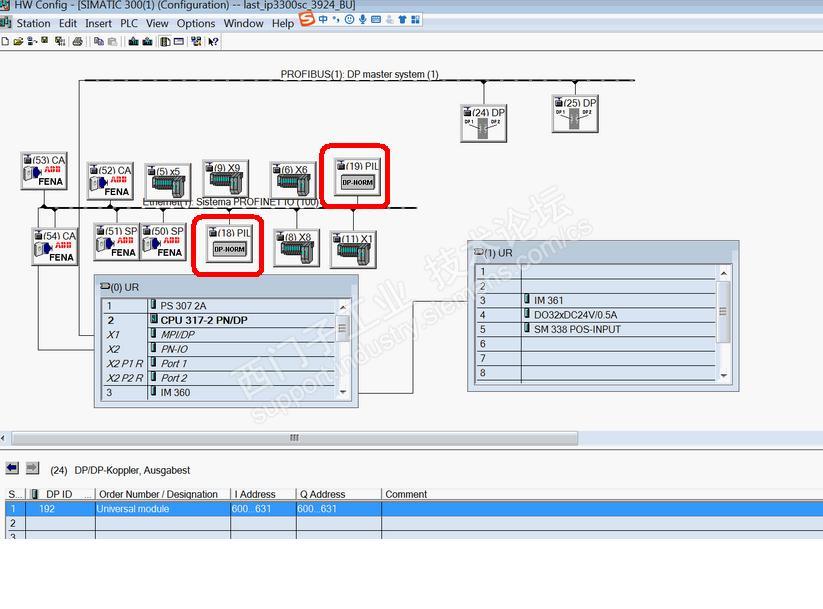
Task: Click the shirt skin icon in IME bar
Action: click(403, 20)
